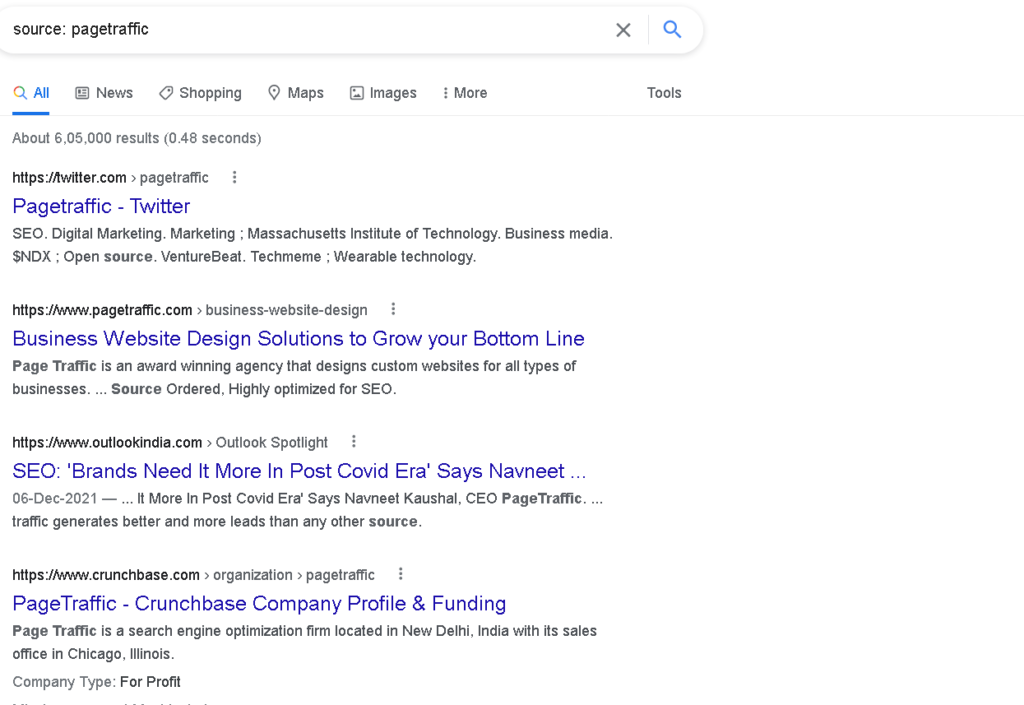The width and height of the screenshot is (1024, 705).
Task: Open the Crunchbase Company Profile link
Action: click(x=258, y=603)
